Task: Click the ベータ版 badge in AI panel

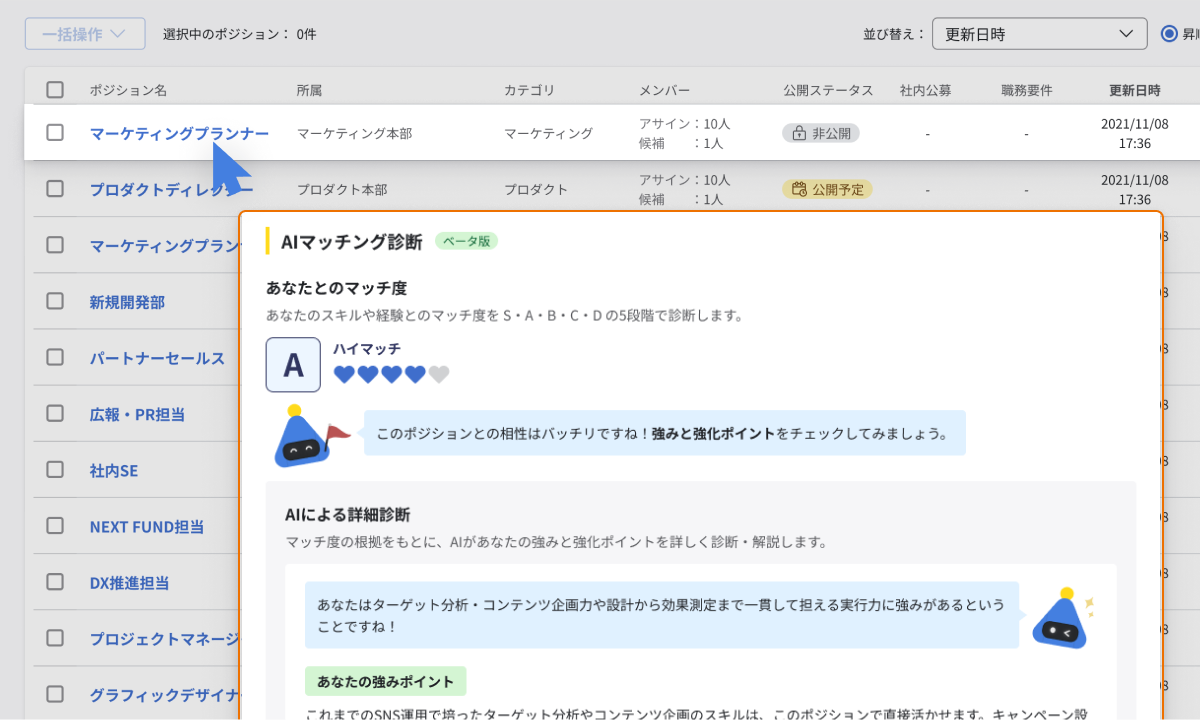Action: (466, 241)
